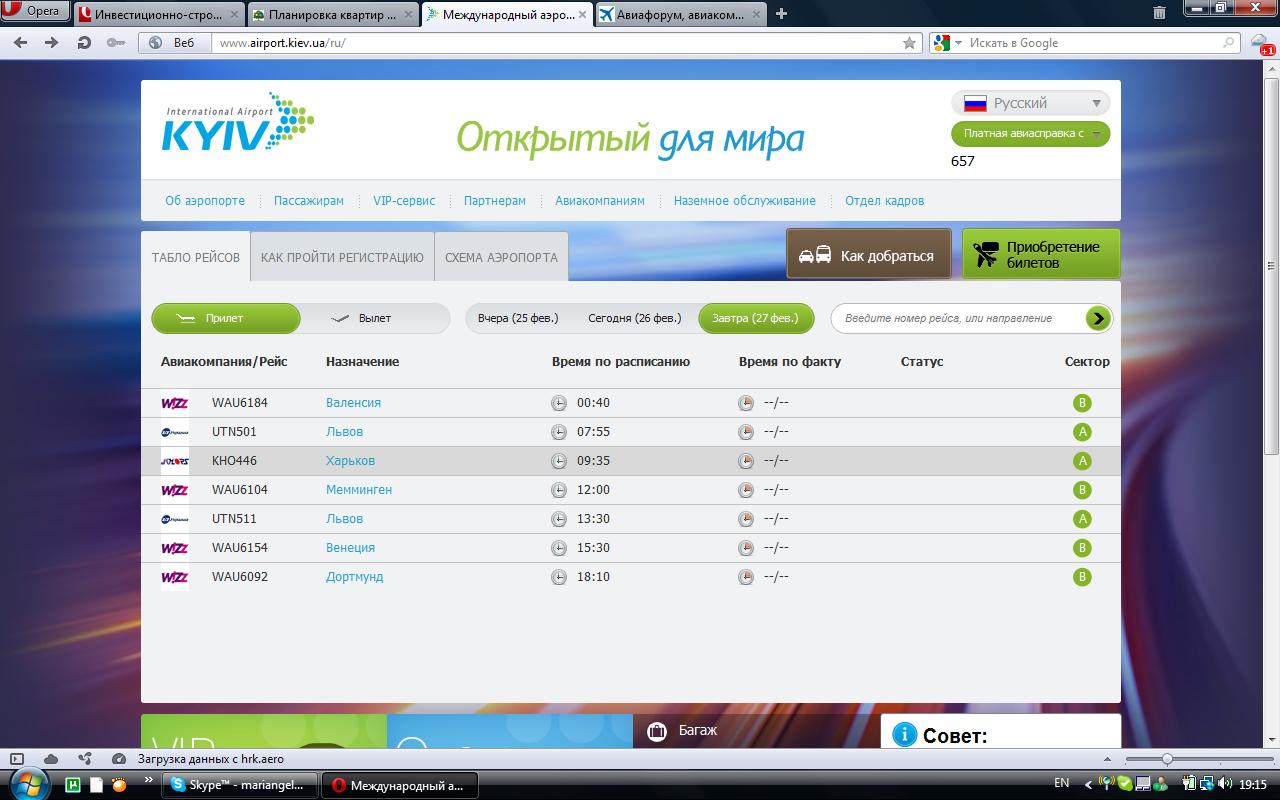
Task: Adjust the page zoom slider
Action: click(1167, 760)
